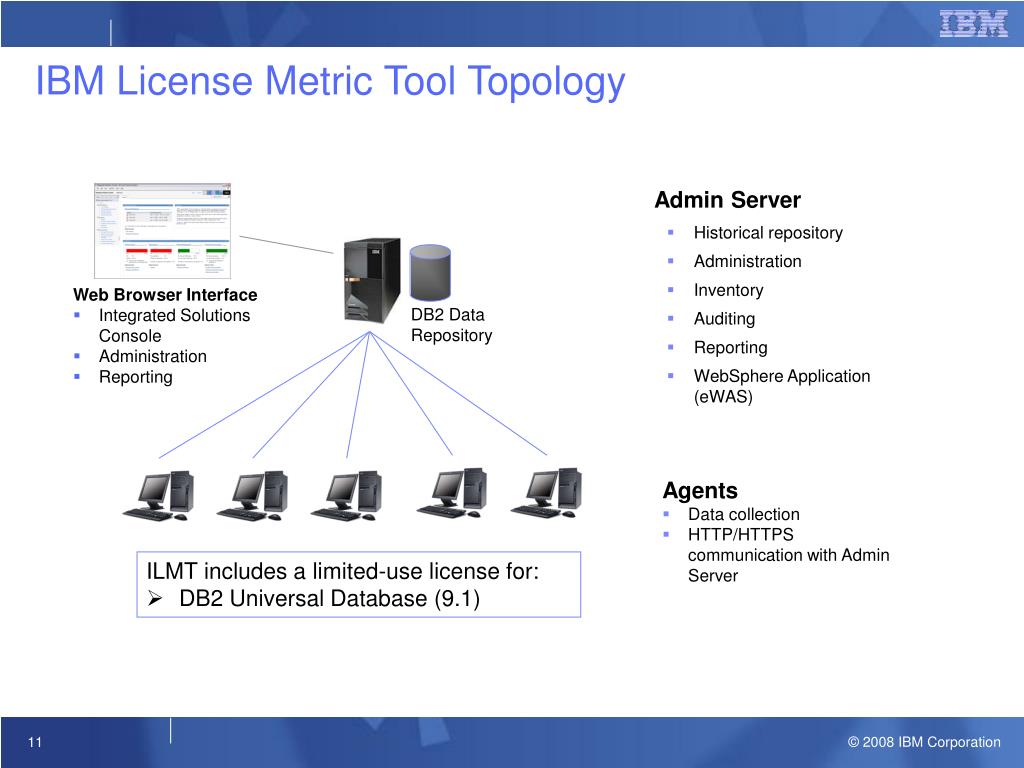Image resolution: width=1024 pixels, height=768 pixels.
Task: Click the Admin Server heading
Action: tap(728, 200)
